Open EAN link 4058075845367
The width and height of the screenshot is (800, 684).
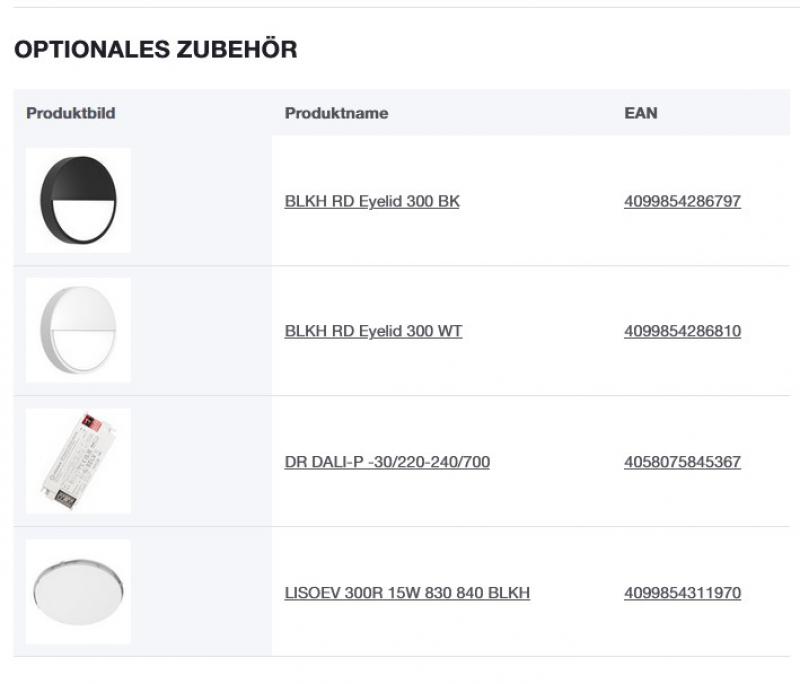682,461
